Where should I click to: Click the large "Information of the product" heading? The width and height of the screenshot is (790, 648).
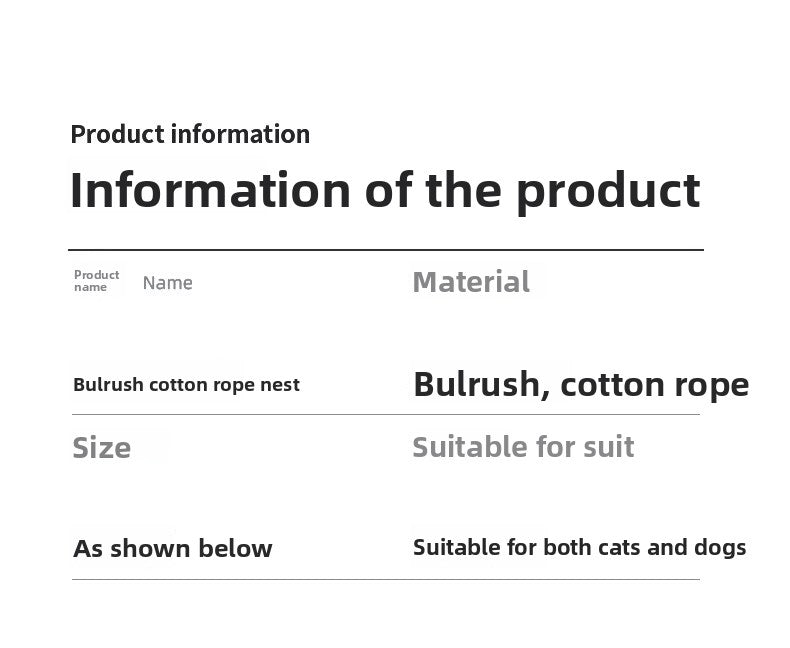tap(385, 190)
